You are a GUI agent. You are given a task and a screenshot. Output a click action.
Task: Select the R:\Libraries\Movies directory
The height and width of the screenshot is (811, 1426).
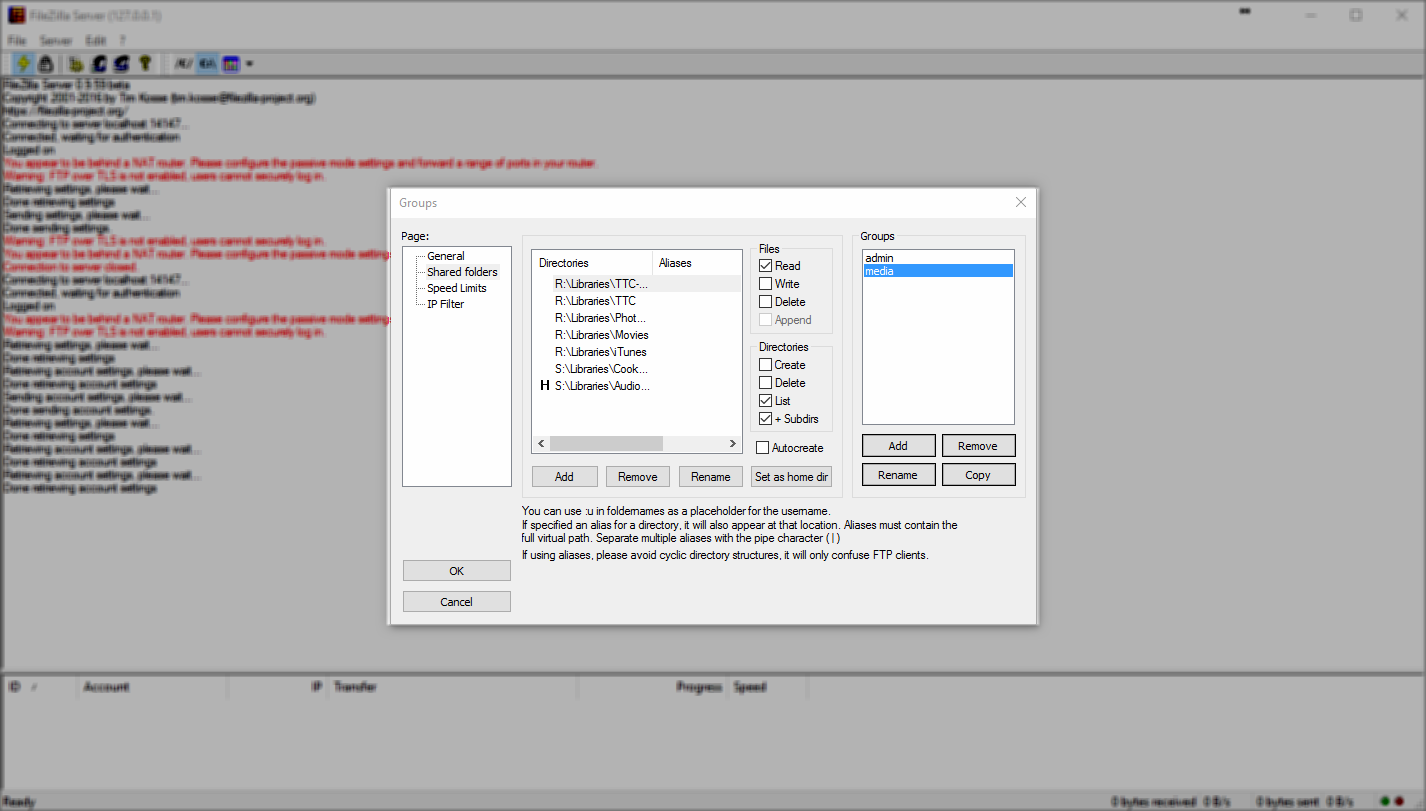637,335
